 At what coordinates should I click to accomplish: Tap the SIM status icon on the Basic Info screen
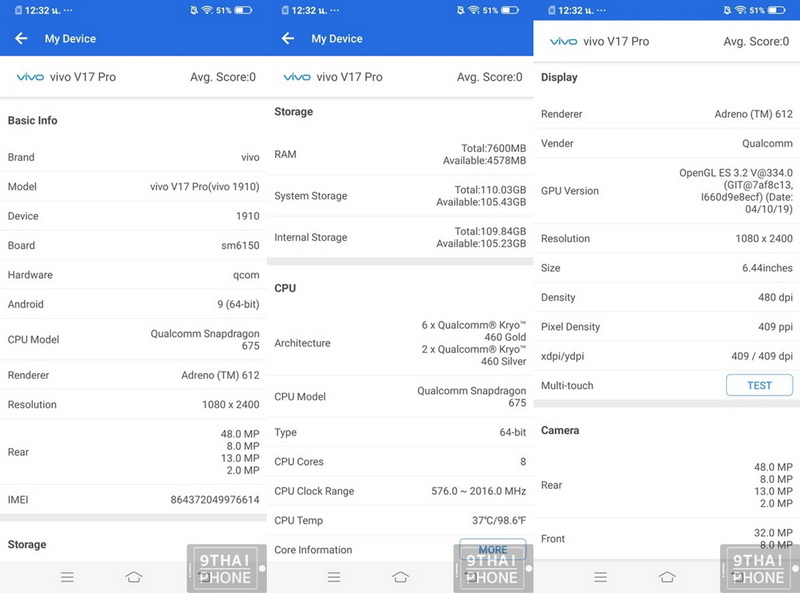(x=18, y=10)
